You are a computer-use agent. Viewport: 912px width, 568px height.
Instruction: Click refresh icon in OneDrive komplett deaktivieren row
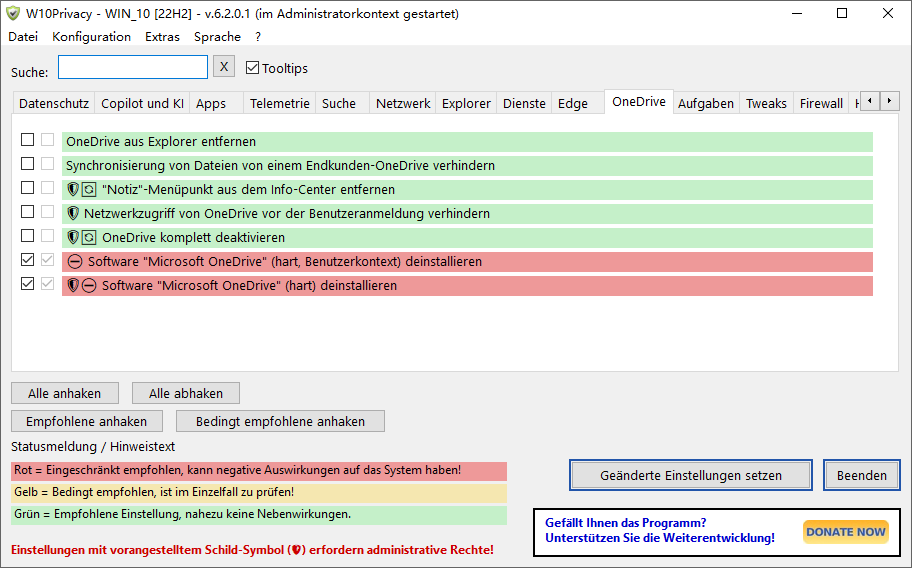pos(88,237)
